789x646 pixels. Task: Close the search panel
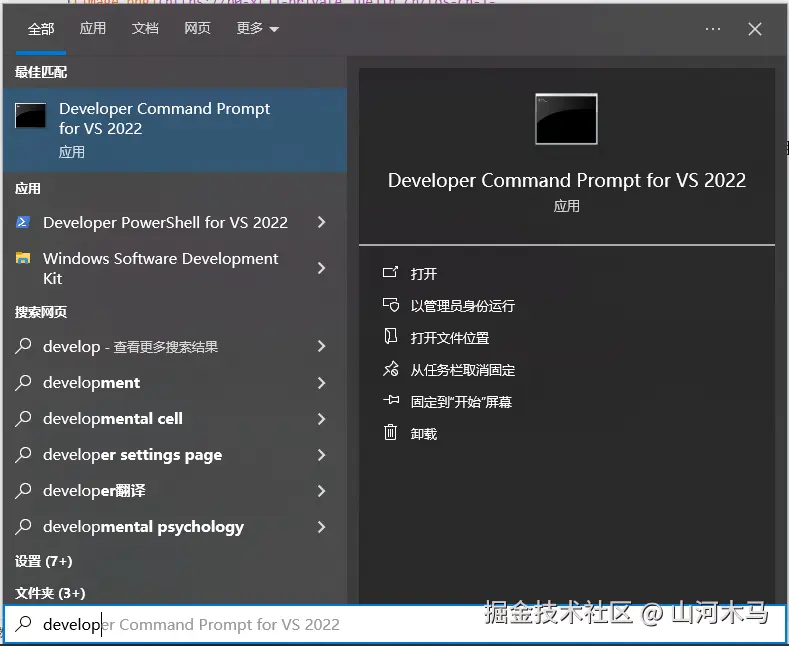[755, 29]
